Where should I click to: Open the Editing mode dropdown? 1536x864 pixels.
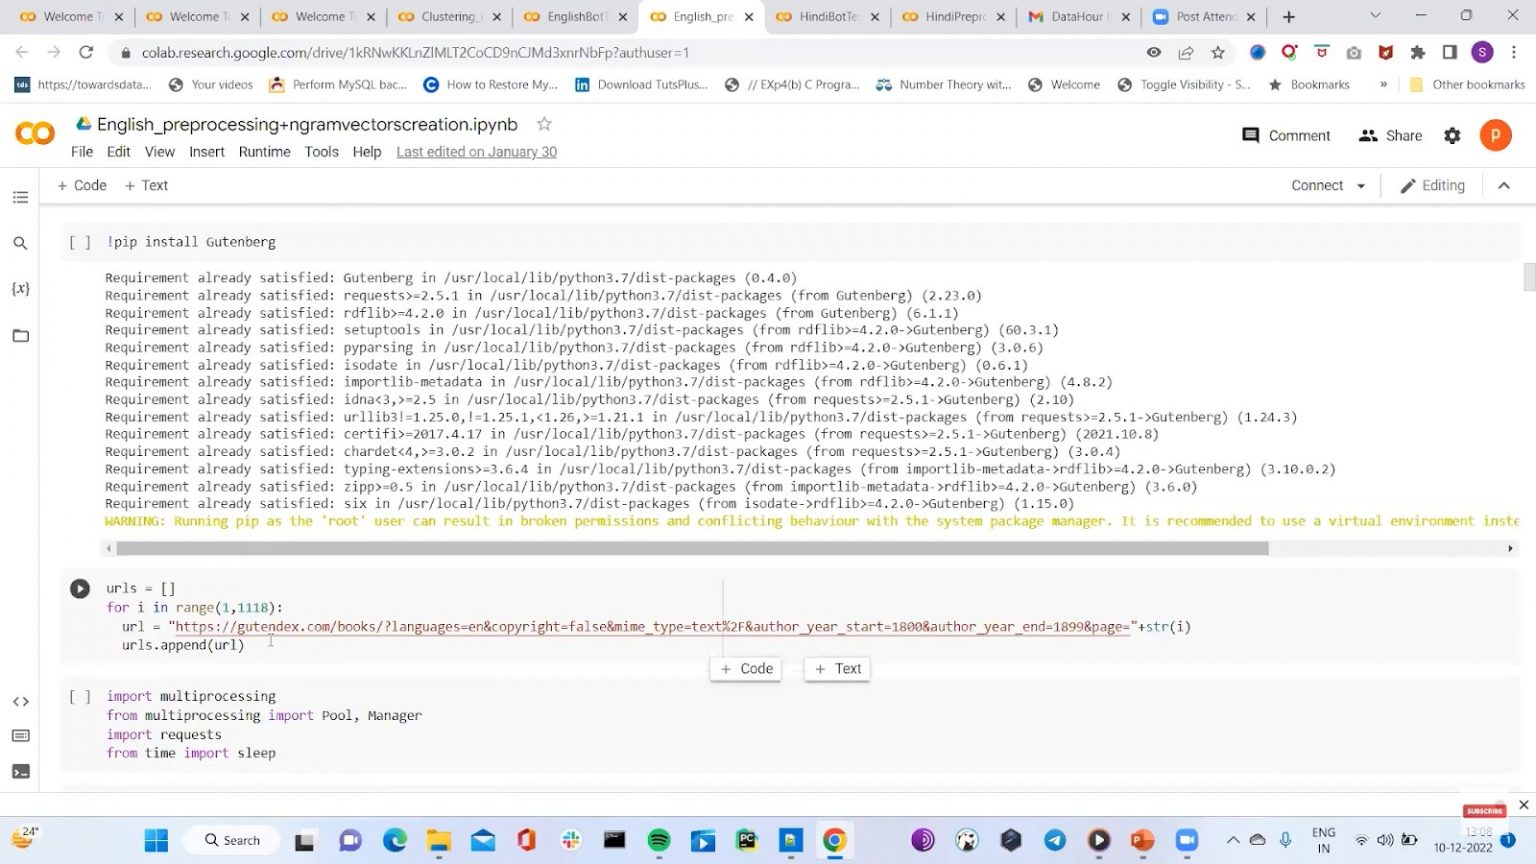[x=1432, y=185]
